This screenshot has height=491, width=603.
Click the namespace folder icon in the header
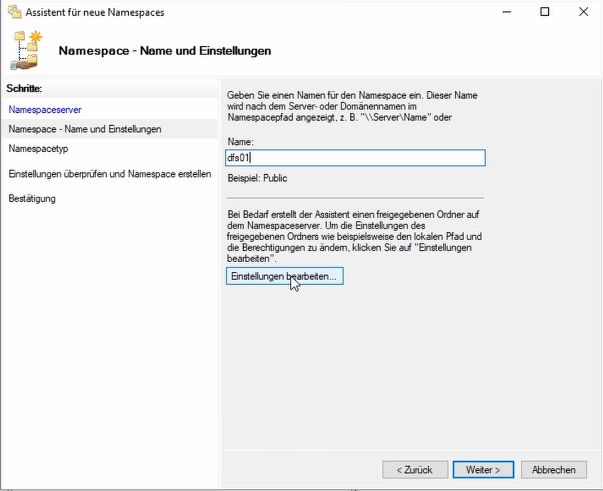coord(27,49)
